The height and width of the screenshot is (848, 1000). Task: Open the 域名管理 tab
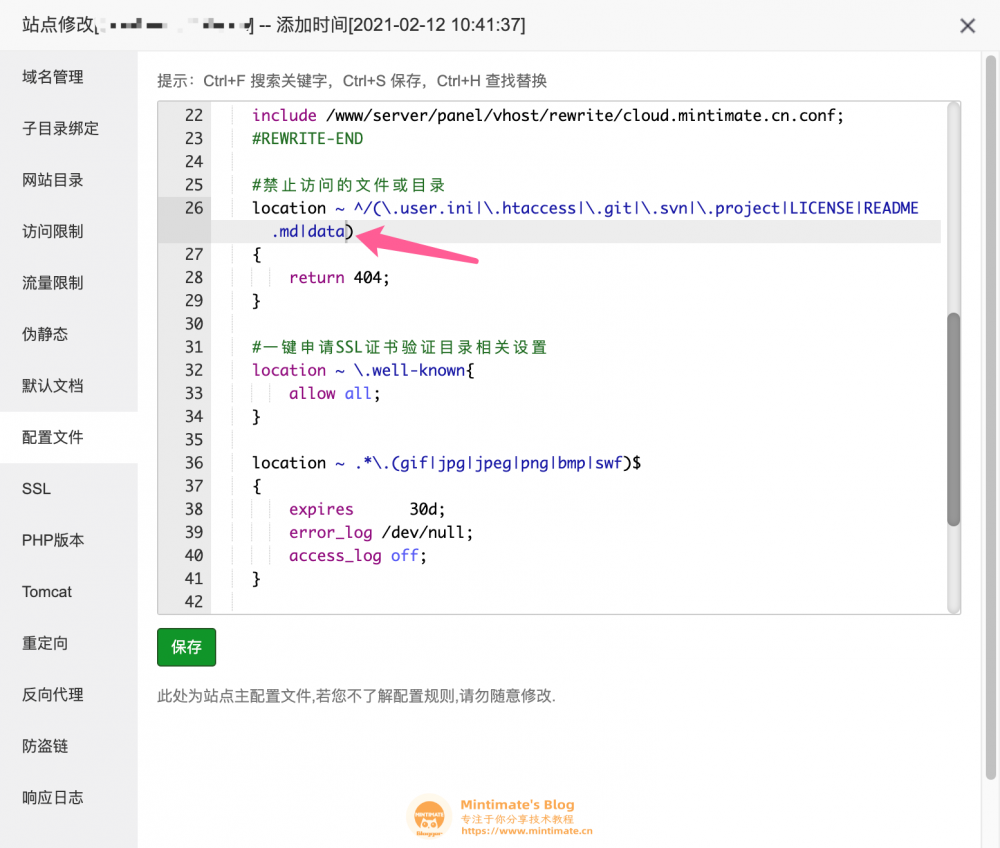[53, 77]
